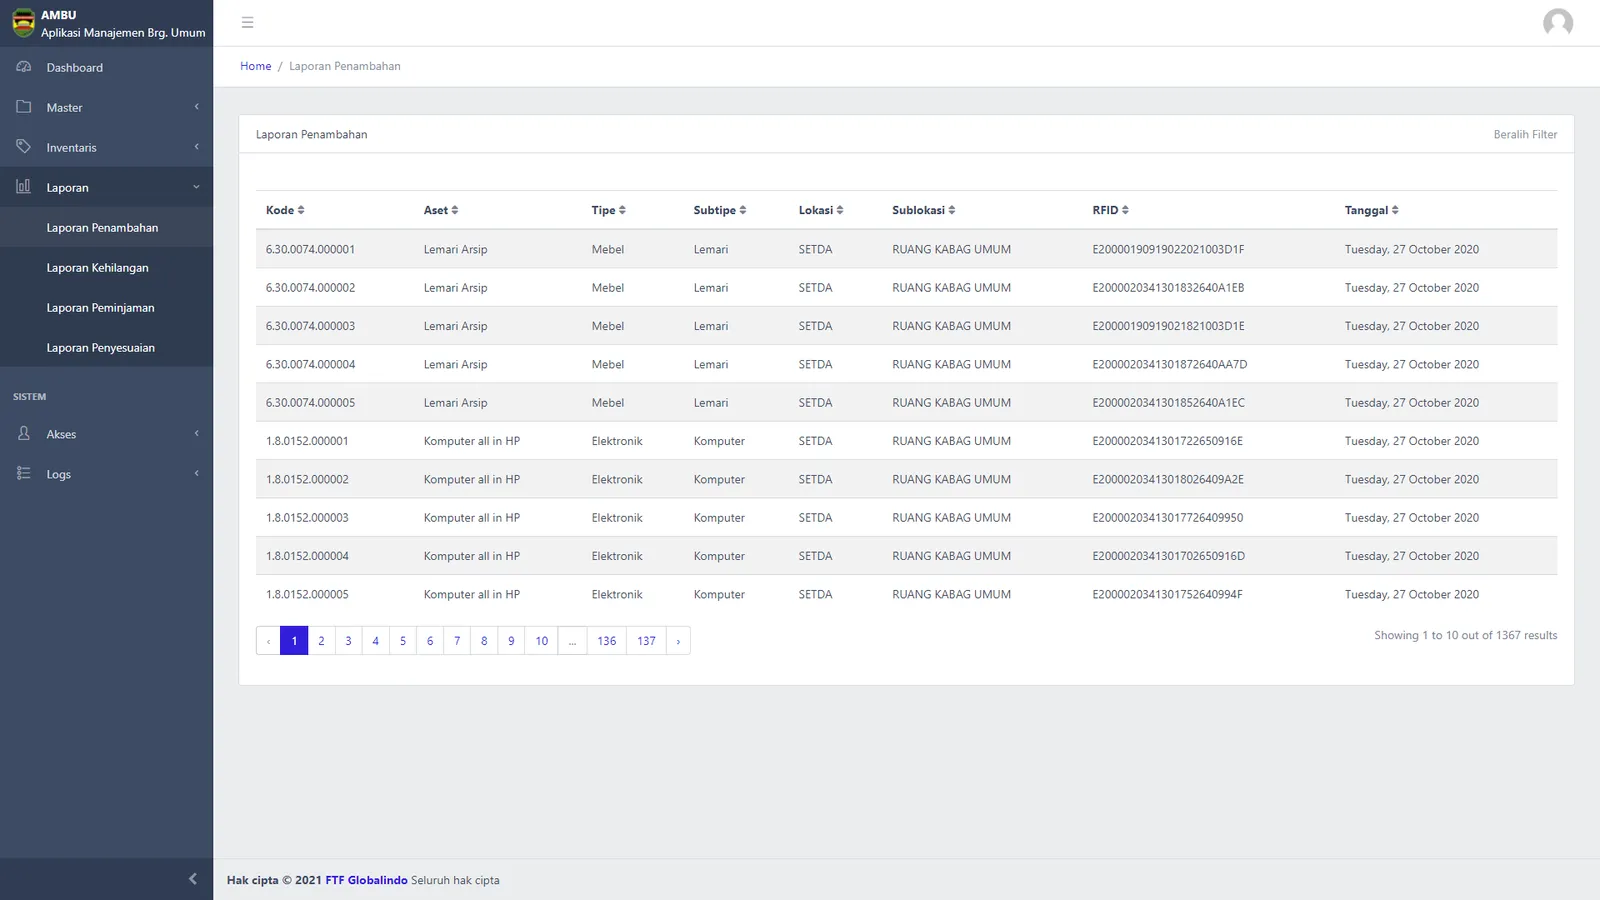1600x900 pixels.
Task: Click Beralih Filter toggle link
Action: pos(1525,134)
